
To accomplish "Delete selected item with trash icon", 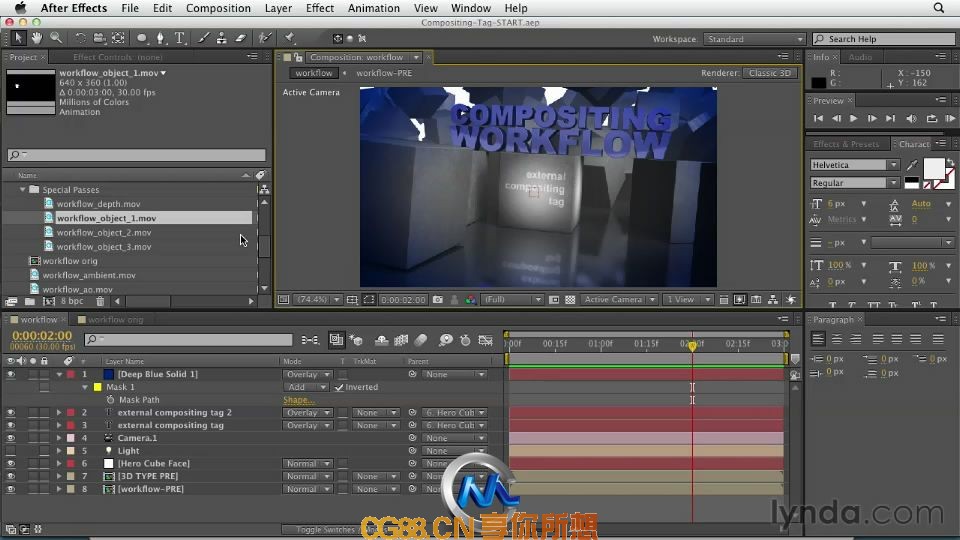I will tap(100, 301).
